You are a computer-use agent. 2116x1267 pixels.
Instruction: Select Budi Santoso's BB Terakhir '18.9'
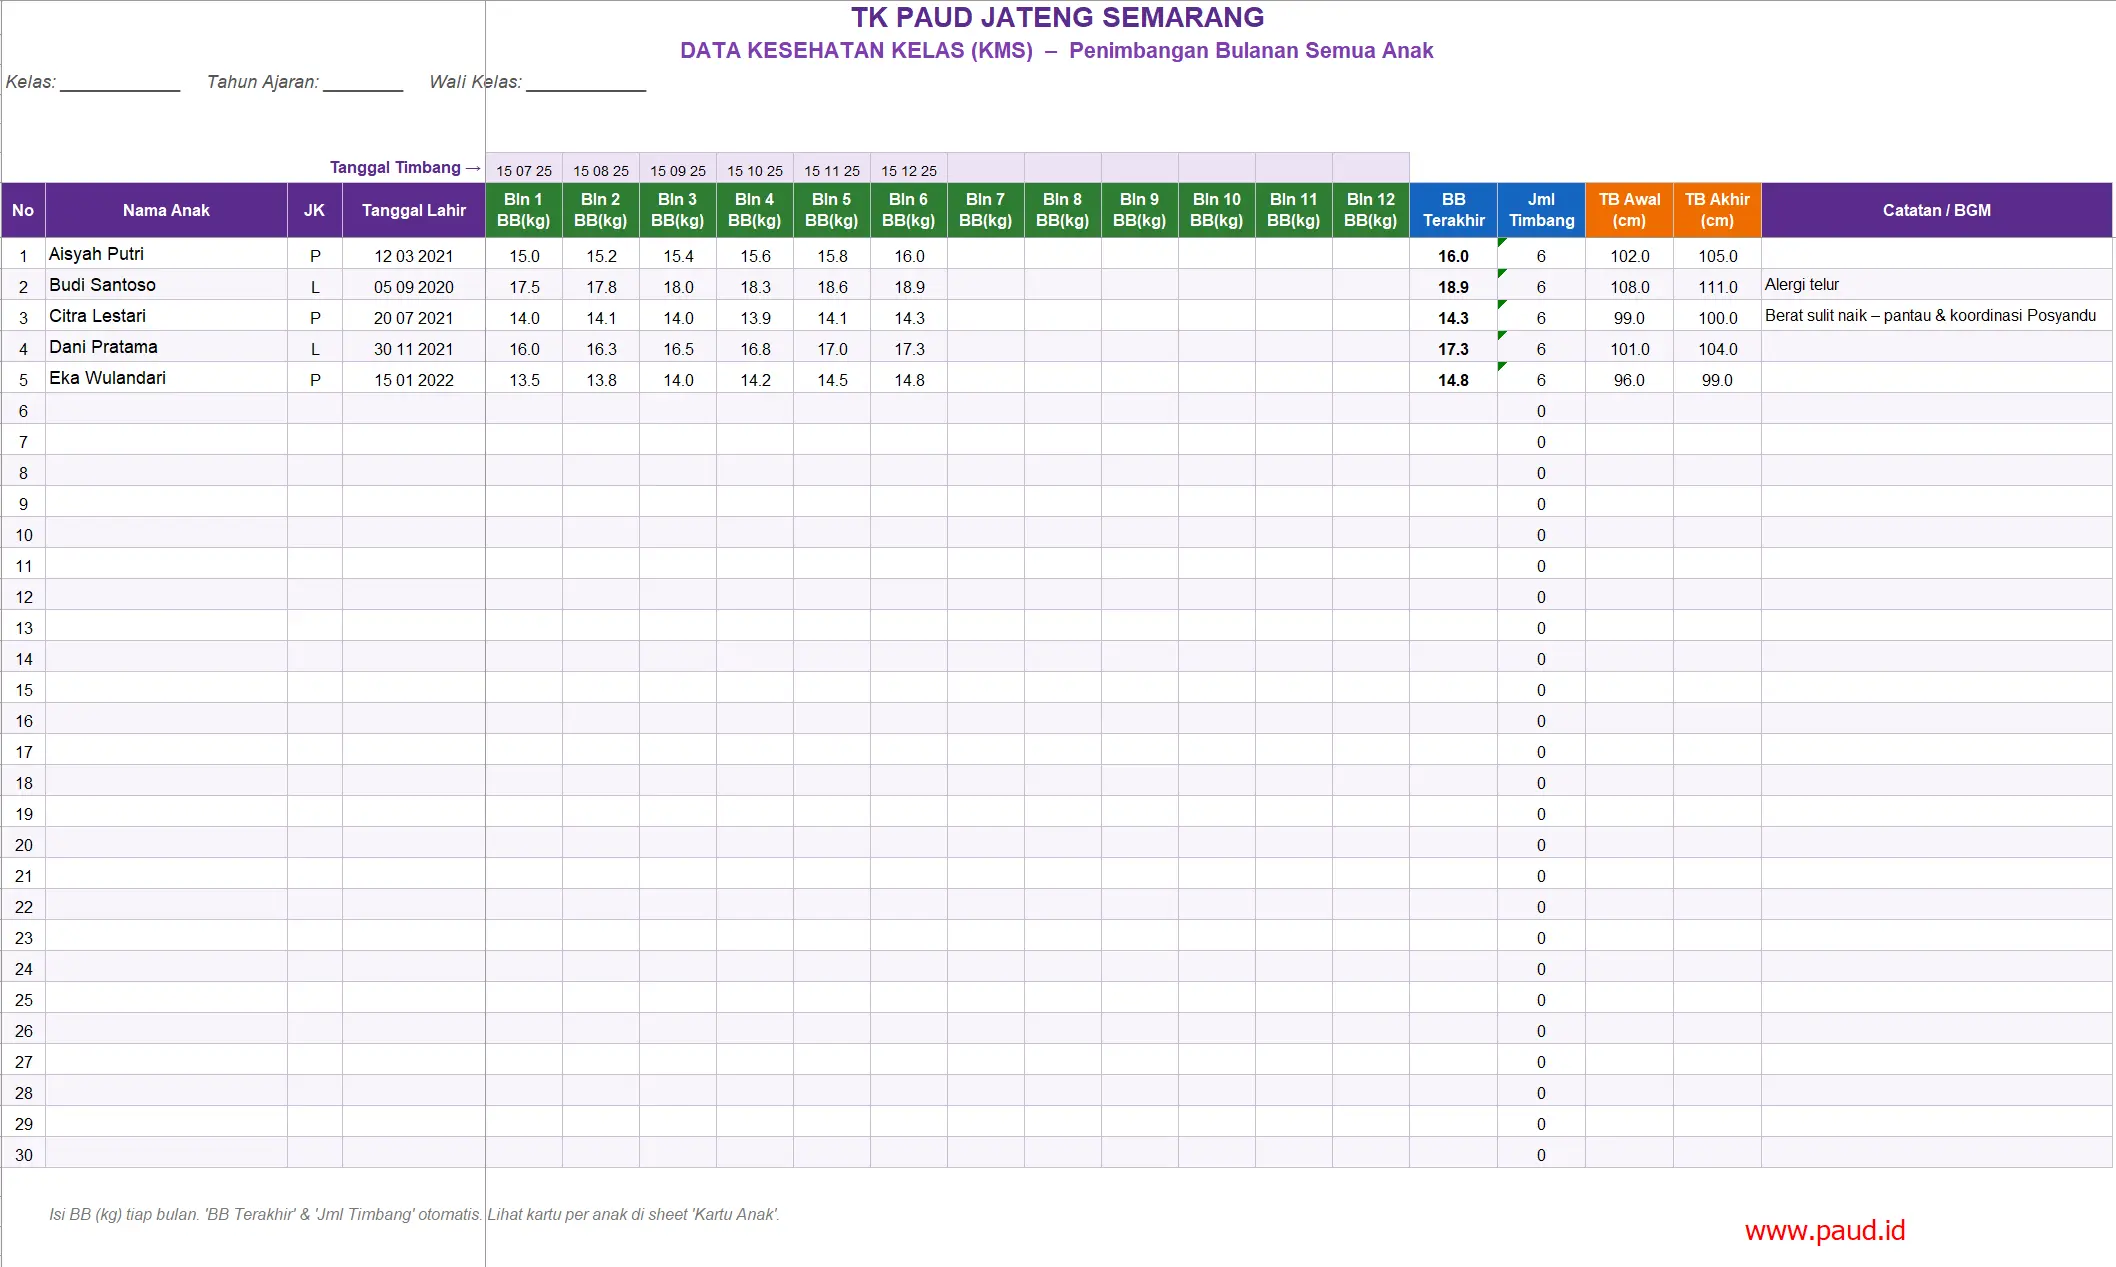tap(1454, 286)
